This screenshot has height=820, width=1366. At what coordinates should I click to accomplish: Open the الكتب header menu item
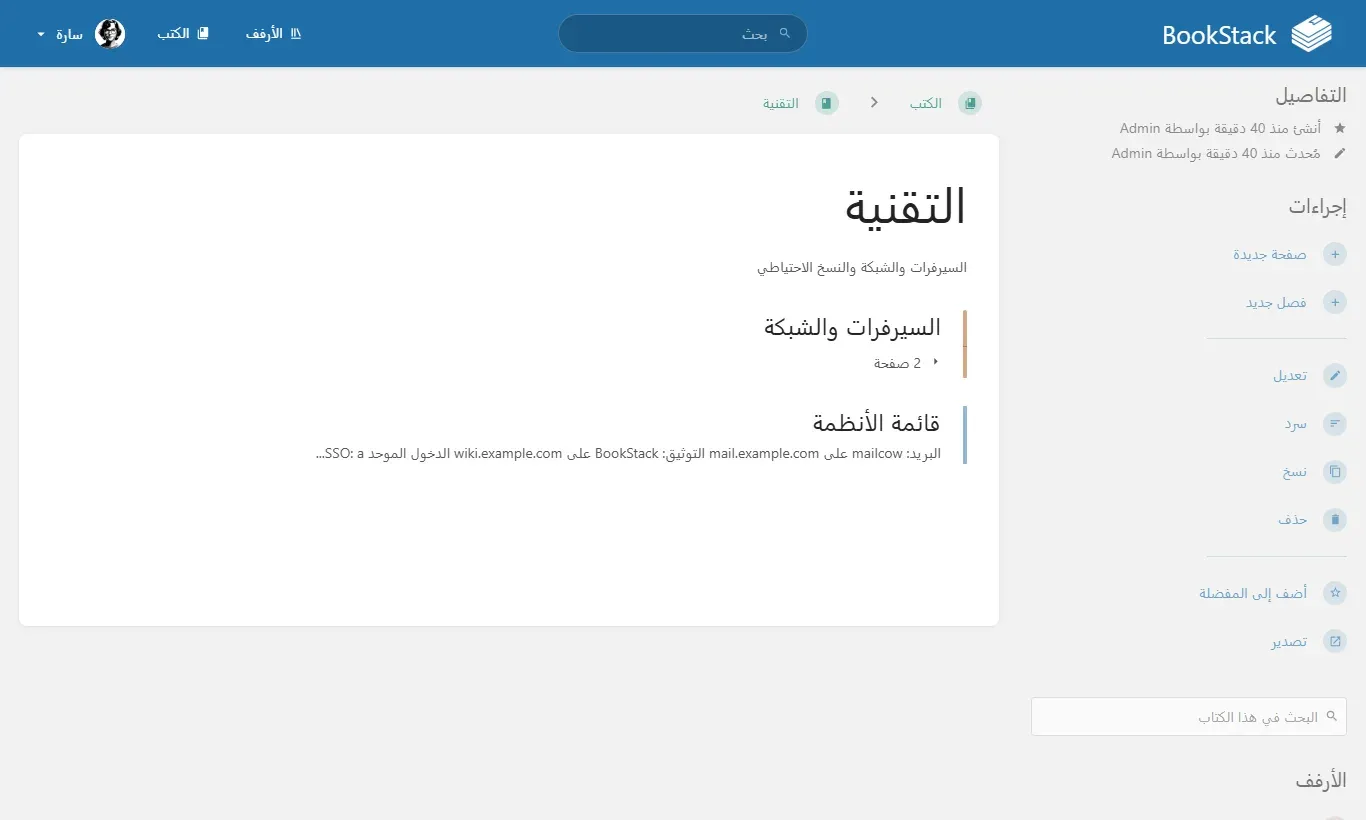pyautogui.click(x=183, y=34)
